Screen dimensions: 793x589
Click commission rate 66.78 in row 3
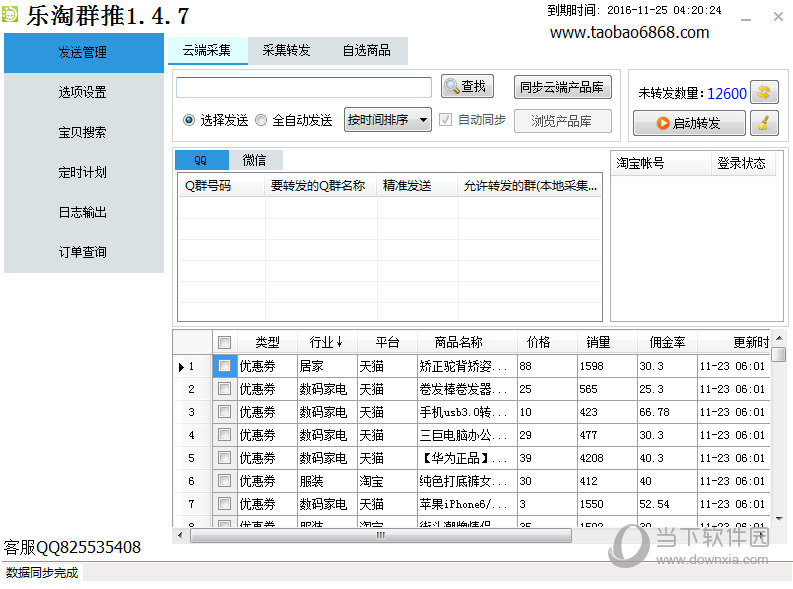pos(668,412)
